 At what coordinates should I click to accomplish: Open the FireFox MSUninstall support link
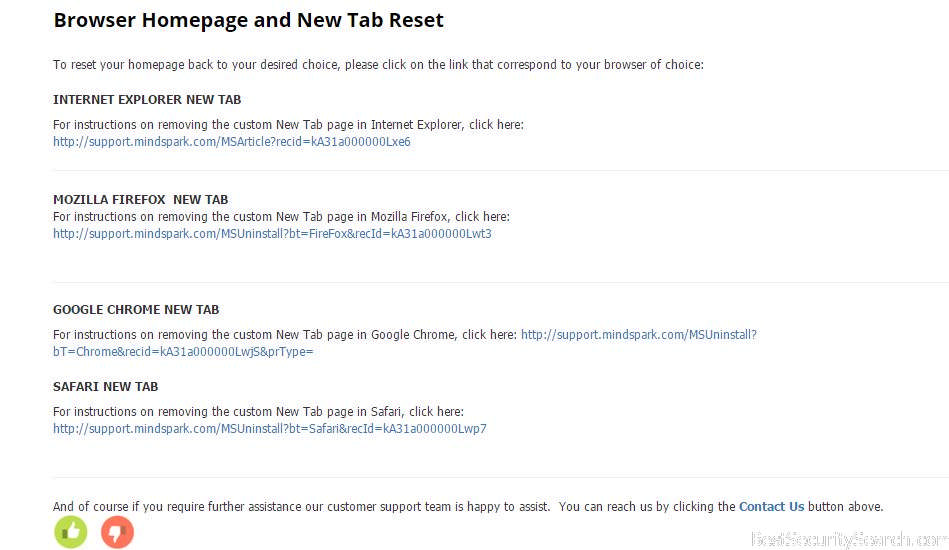tap(272, 234)
